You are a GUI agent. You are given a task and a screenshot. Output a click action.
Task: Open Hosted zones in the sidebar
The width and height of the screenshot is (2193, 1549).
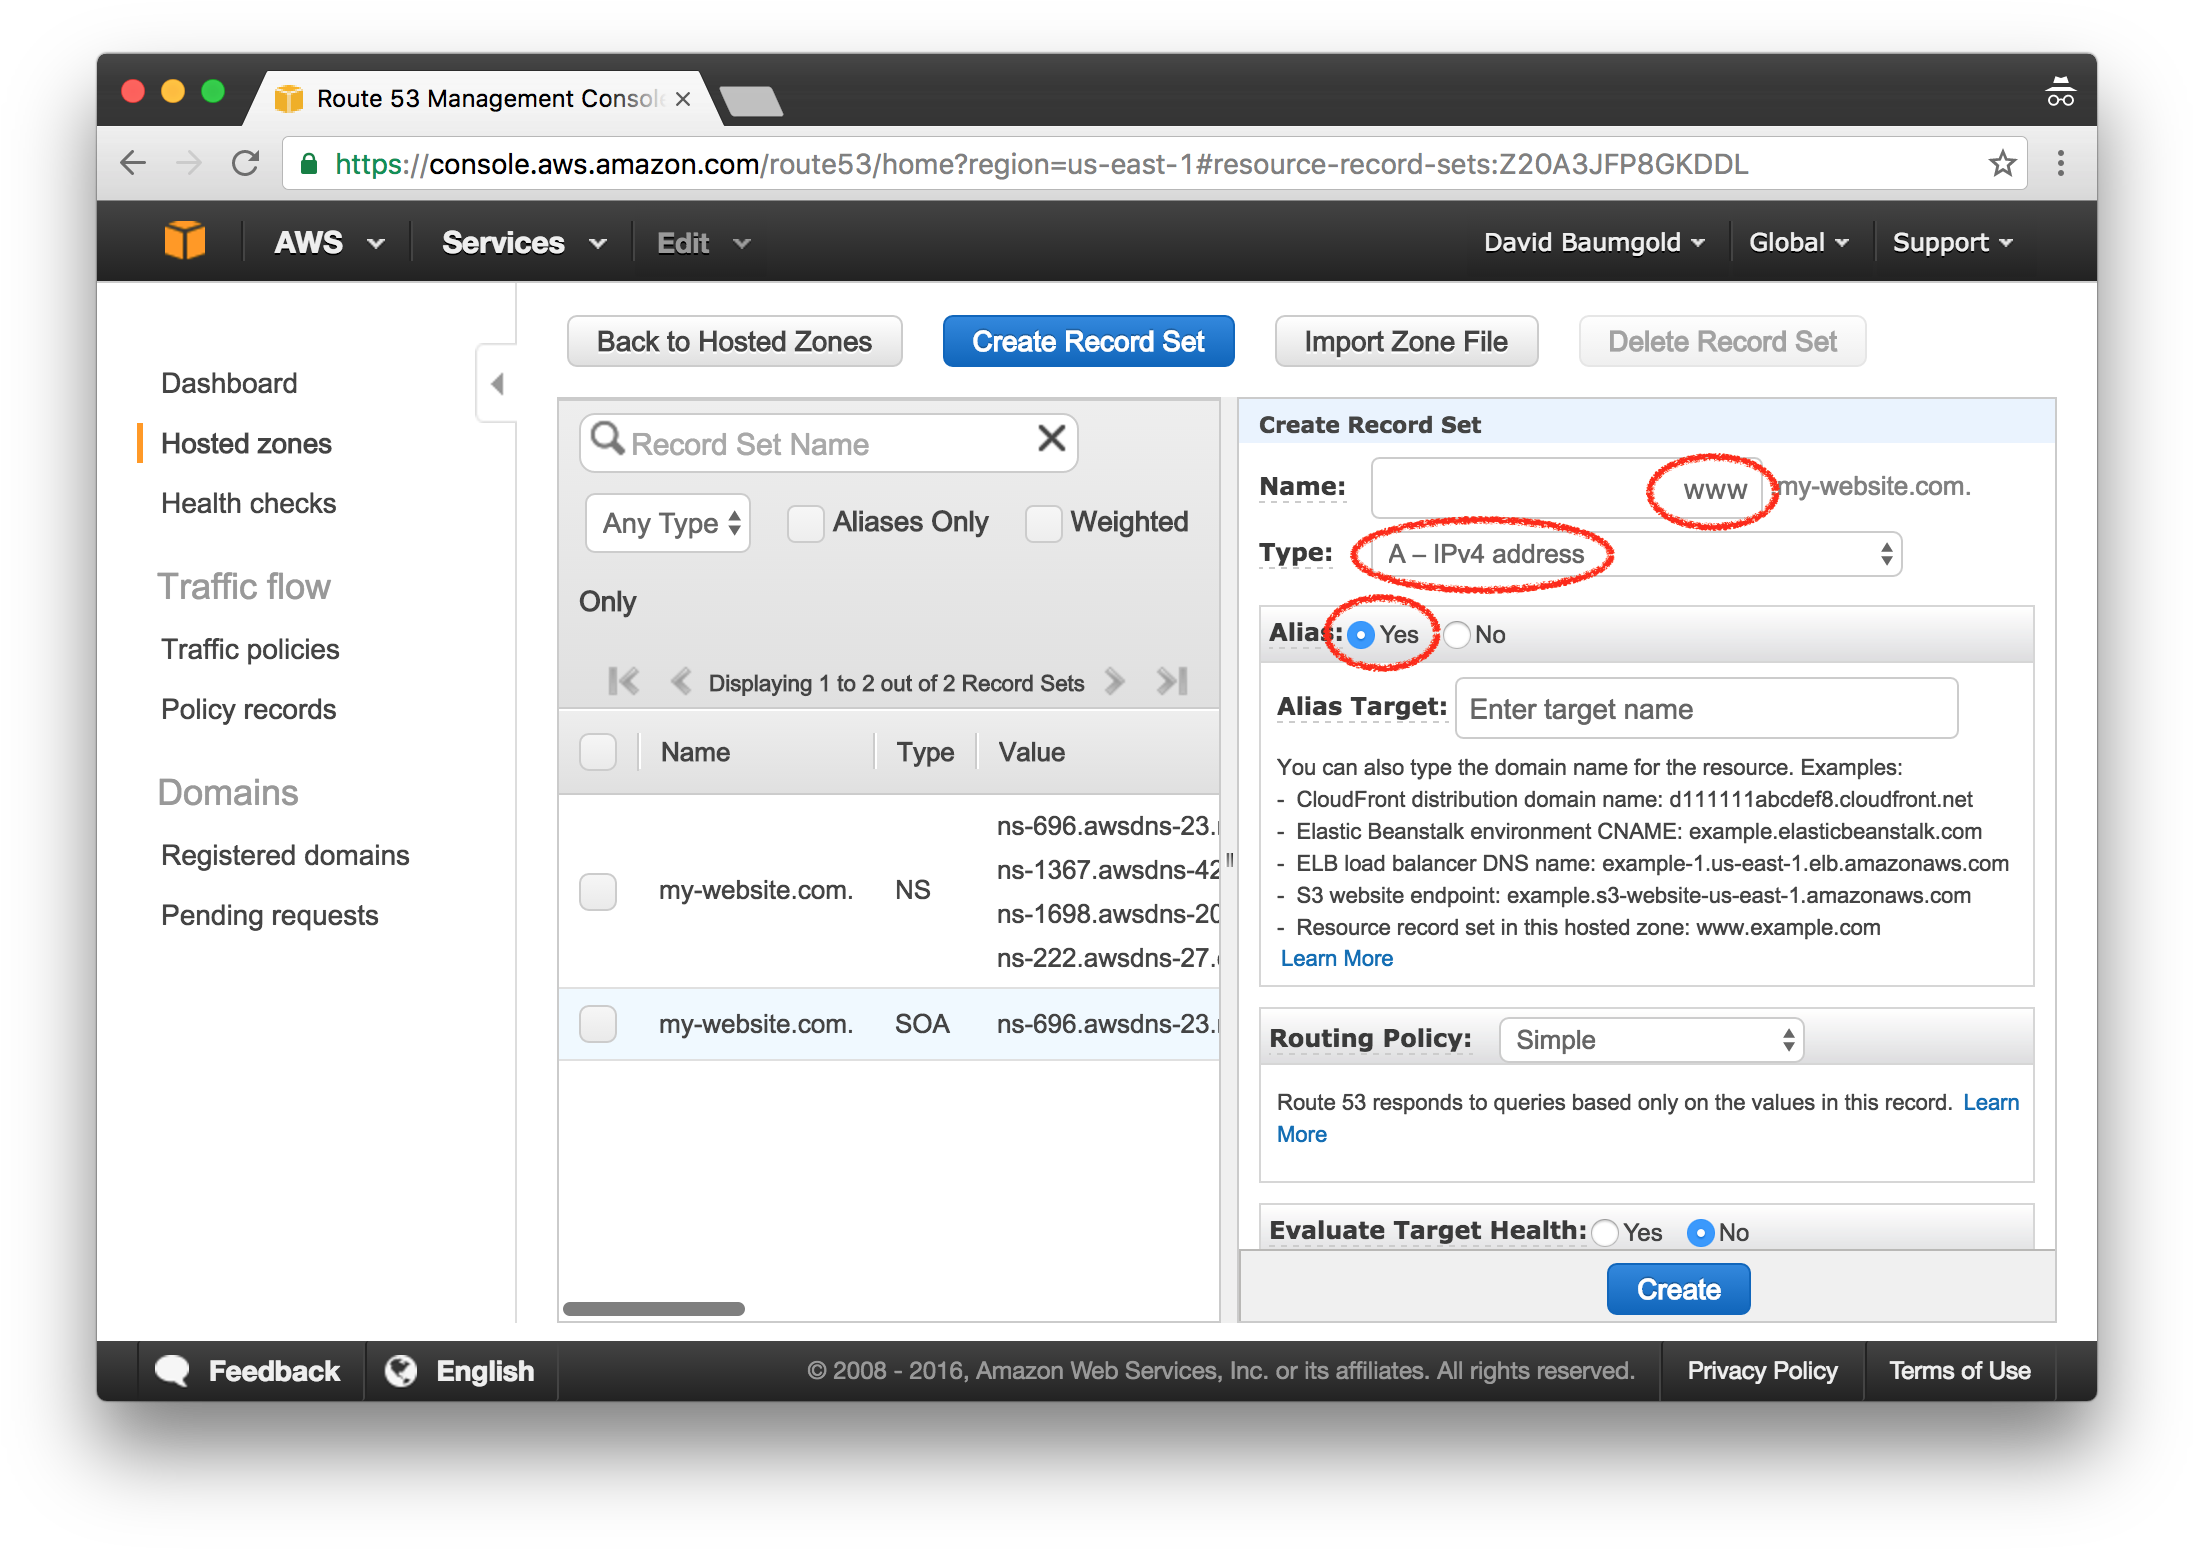[x=246, y=443]
